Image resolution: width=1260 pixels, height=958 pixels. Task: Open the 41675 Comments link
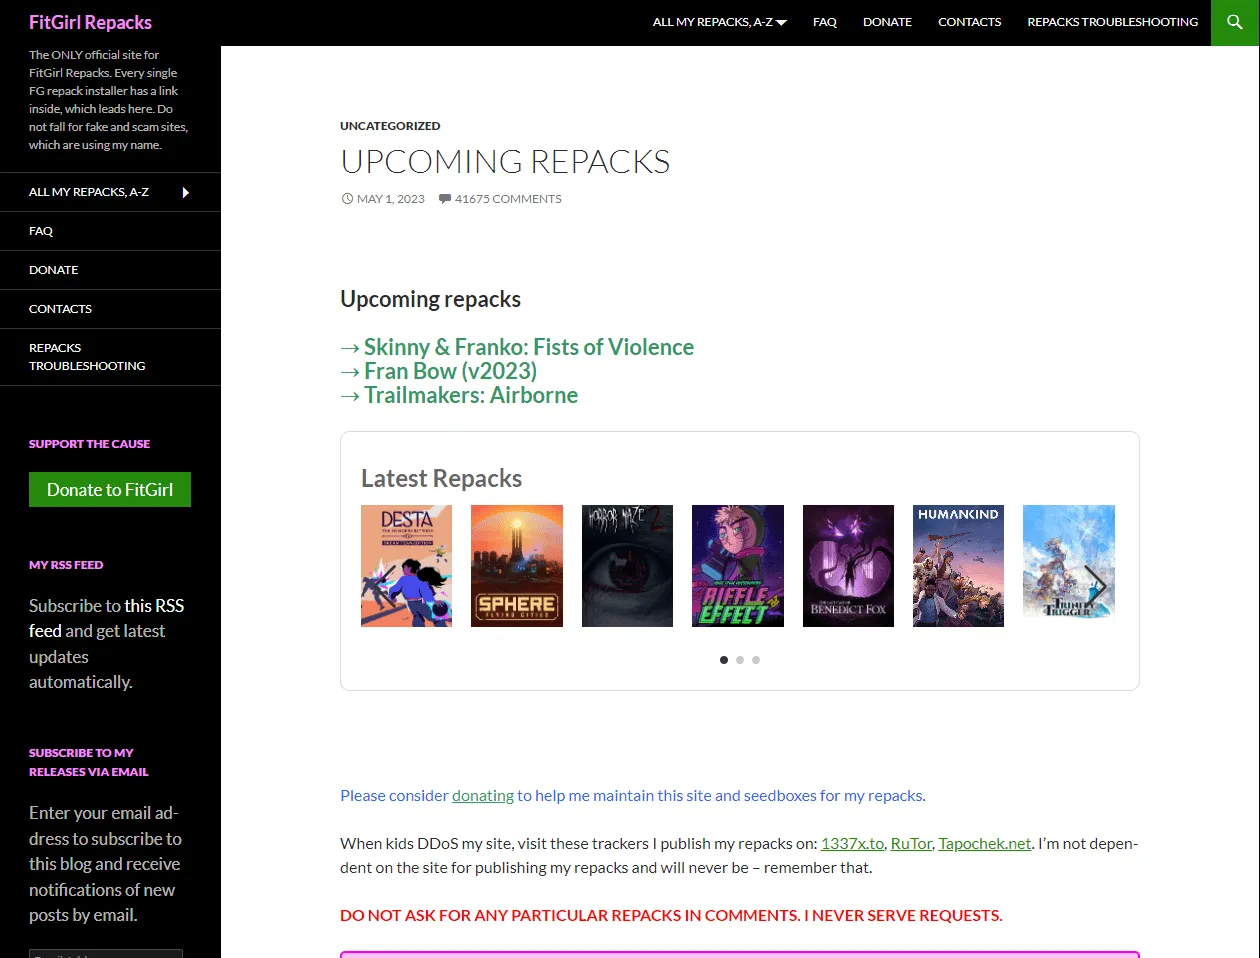pyautogui.click(x=508, y=199)
